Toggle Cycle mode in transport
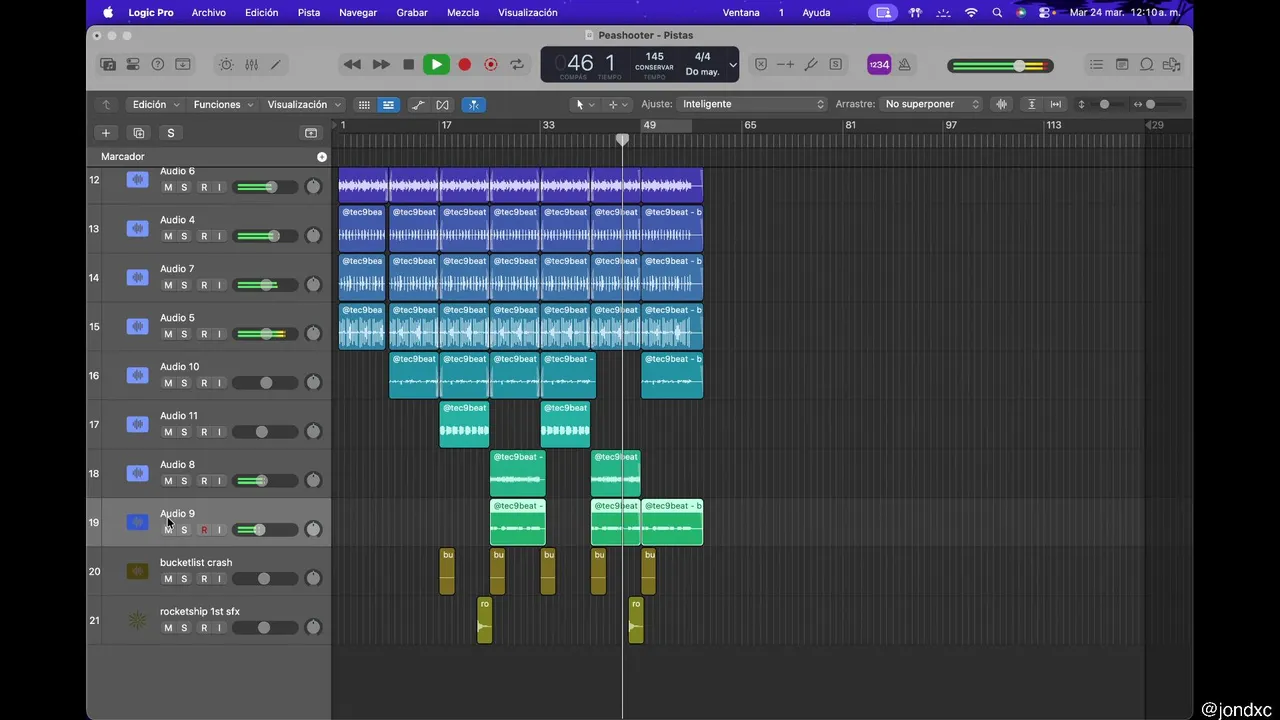Image resolution: width=1280 pixels, height=720 pixels. coord(517,64)
